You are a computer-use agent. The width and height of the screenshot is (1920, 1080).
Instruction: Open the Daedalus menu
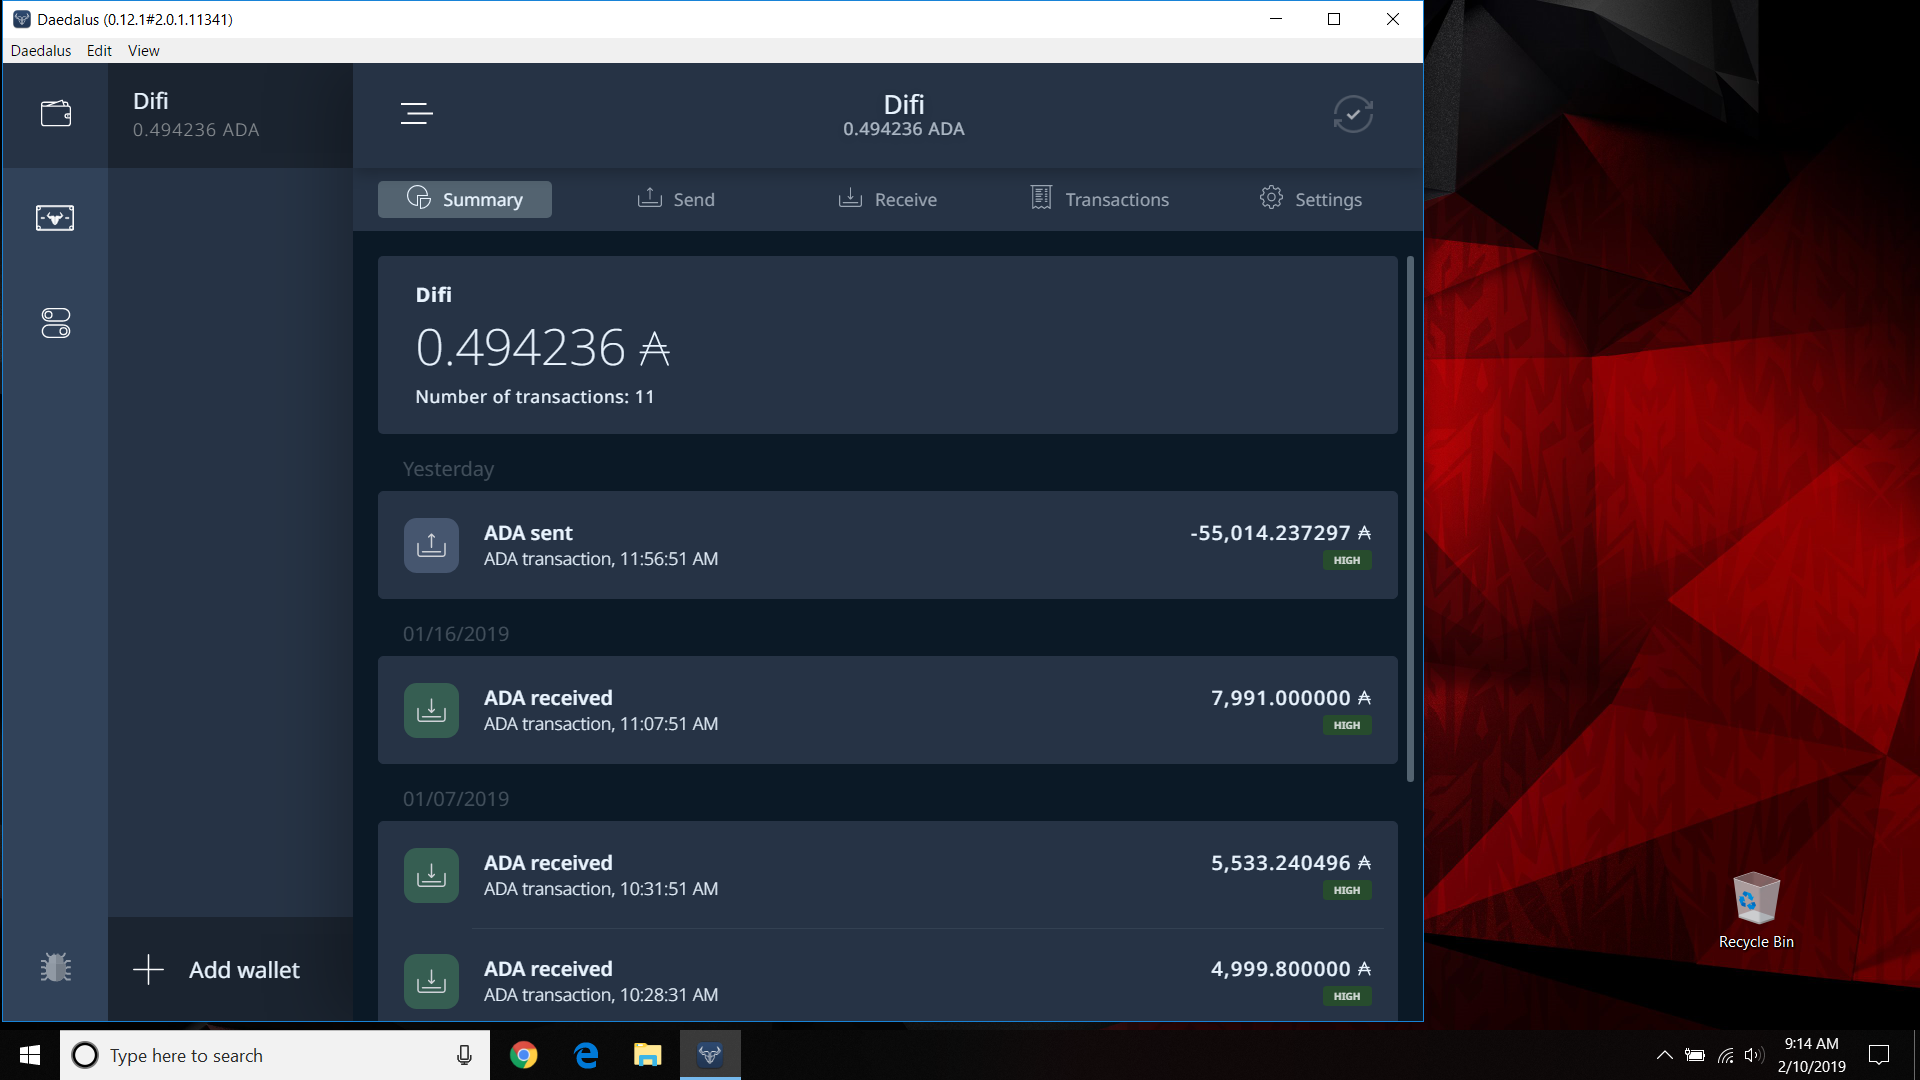[41, 51]
